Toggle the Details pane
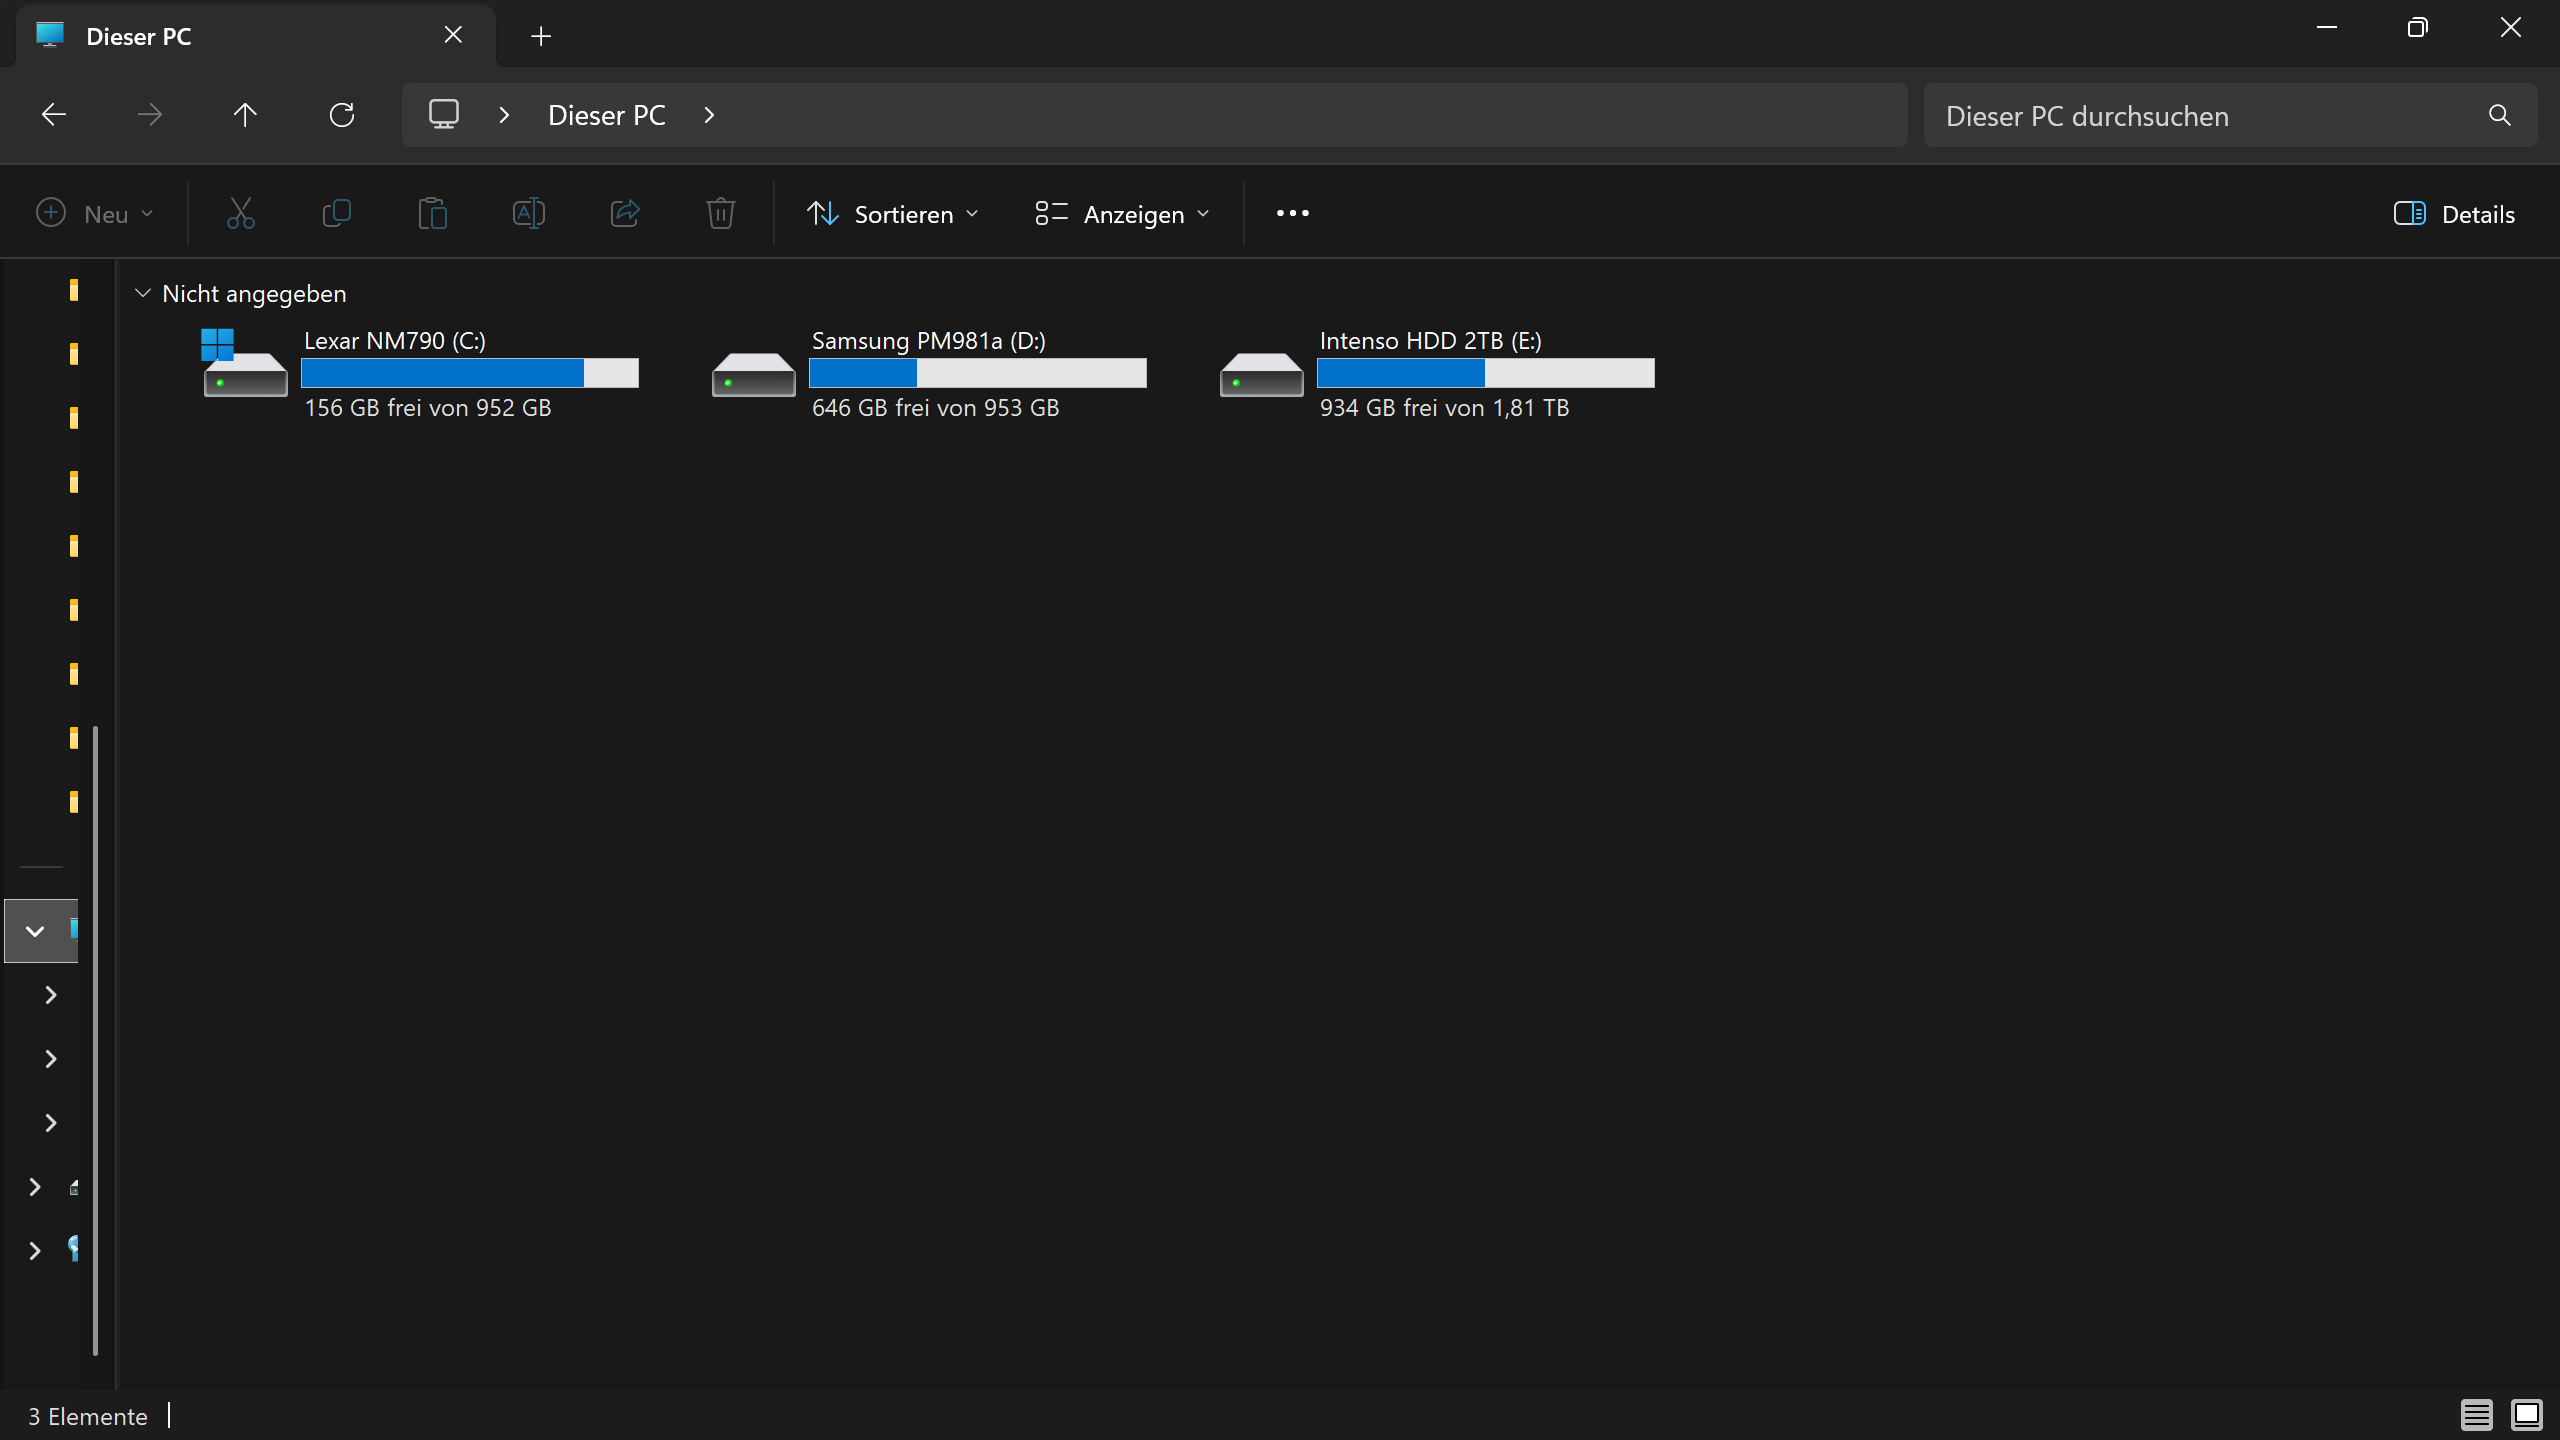The width and height of the screenshot is (2560, 1440). (x=2454, y=214)
